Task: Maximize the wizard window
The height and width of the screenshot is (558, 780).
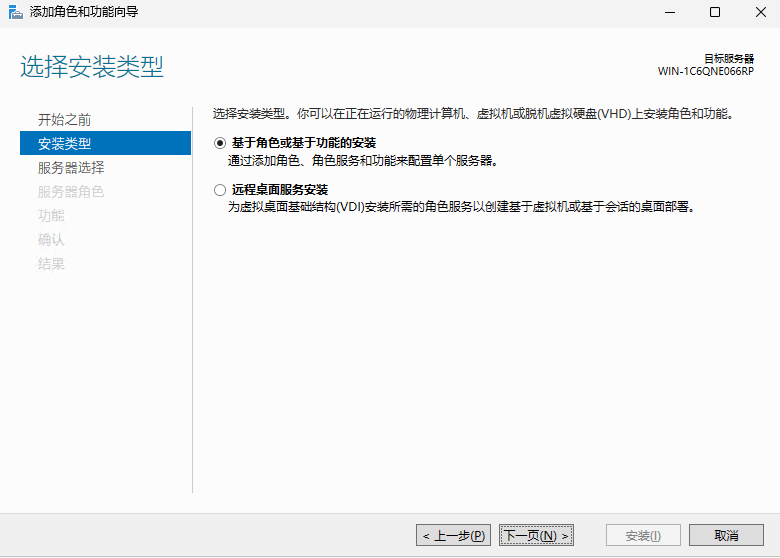Action: pyautogui.click(x=714, y=13)
